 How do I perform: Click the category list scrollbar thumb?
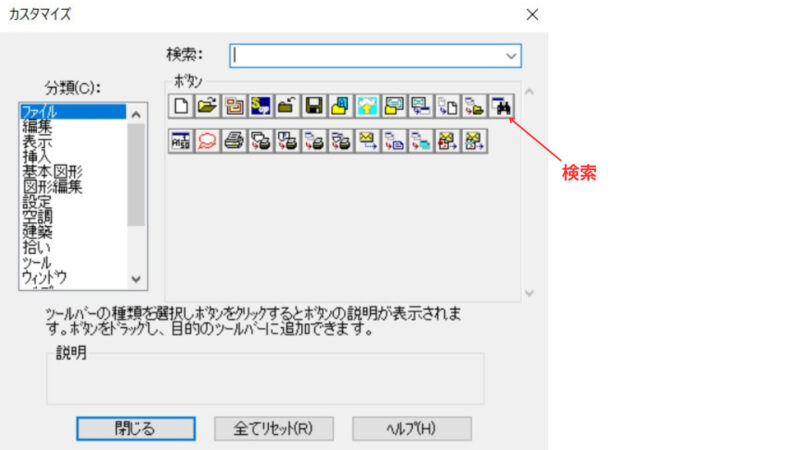click(136, 174)
